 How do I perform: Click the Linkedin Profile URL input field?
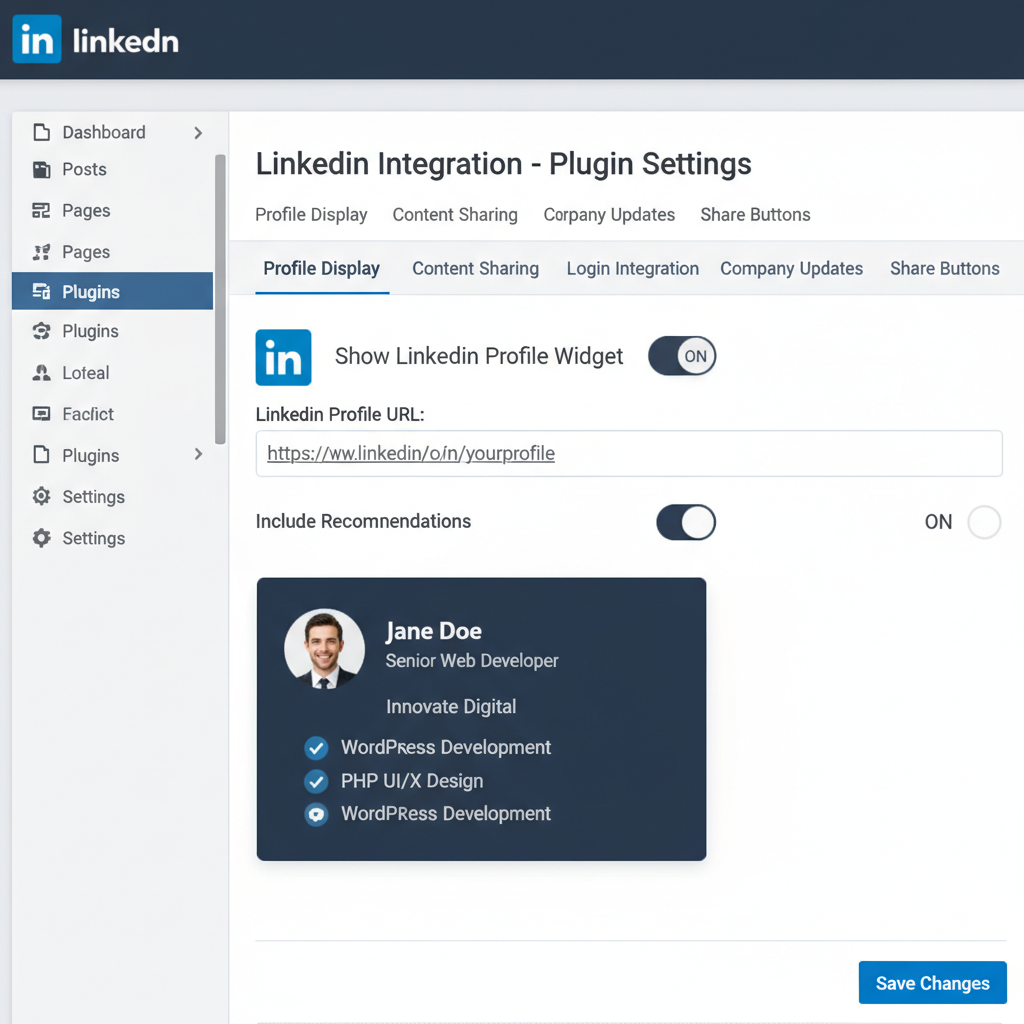[x=629, y=453]
